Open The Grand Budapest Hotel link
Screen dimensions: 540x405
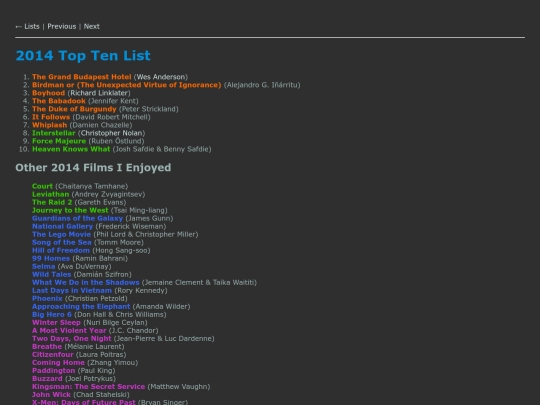point(82,77)
